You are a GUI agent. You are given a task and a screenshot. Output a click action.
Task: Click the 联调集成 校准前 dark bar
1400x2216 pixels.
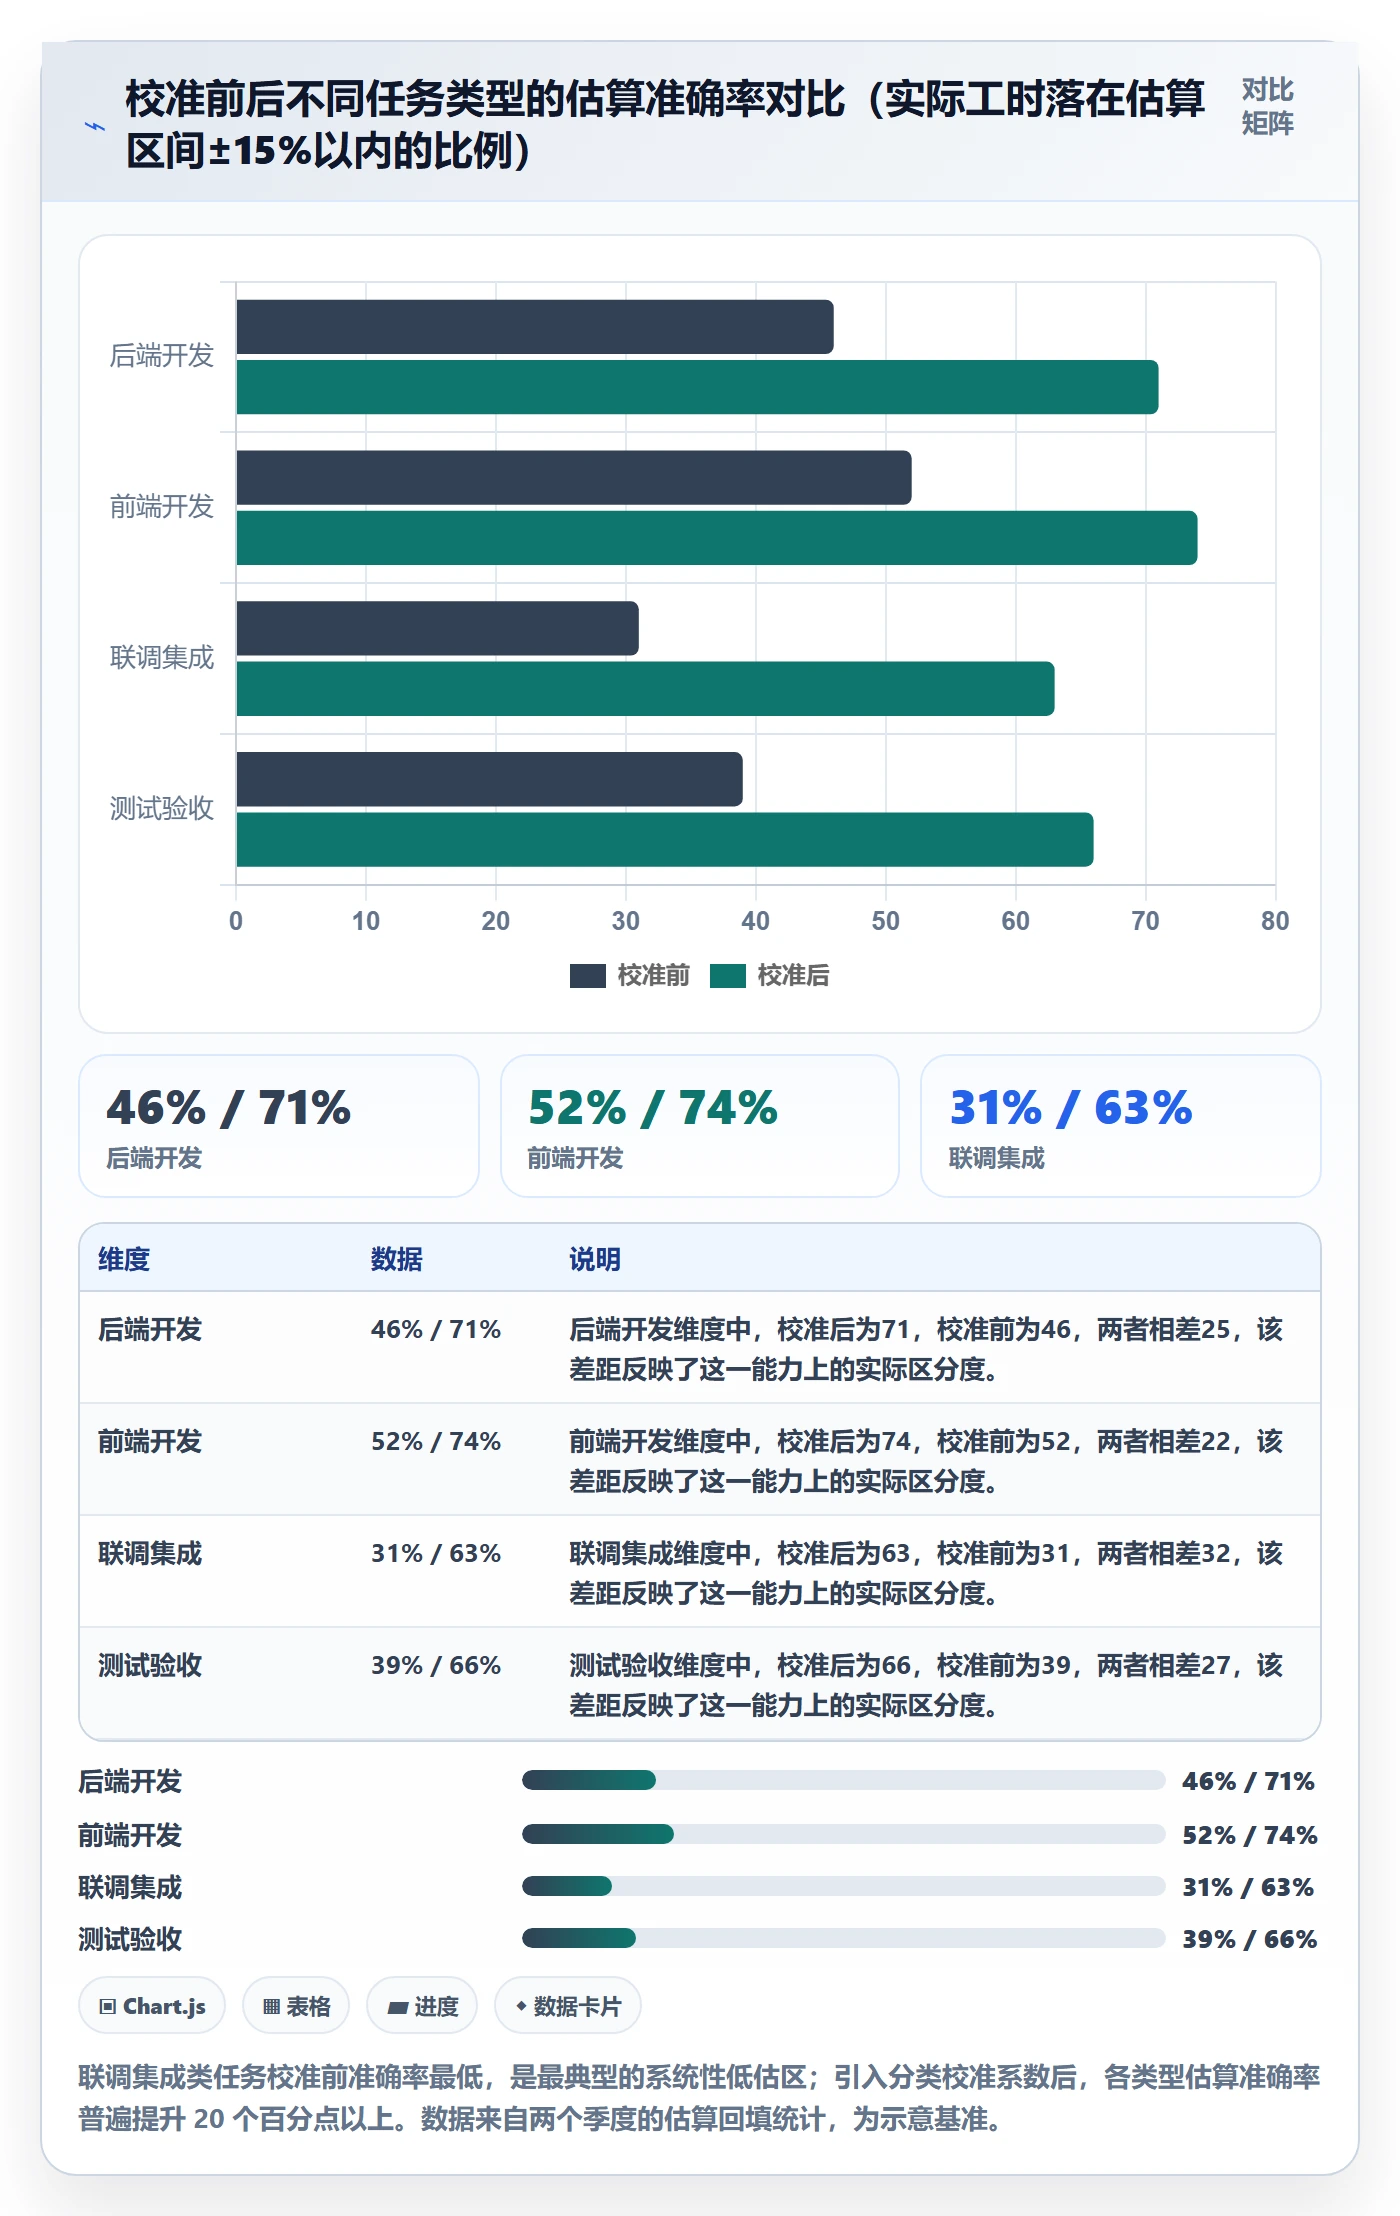click(x=438, y=629)
